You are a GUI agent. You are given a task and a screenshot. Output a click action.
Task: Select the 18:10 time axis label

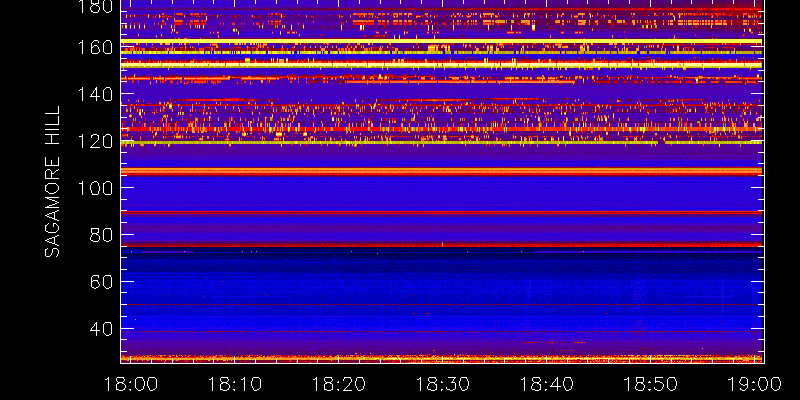(x=235, y=384)
